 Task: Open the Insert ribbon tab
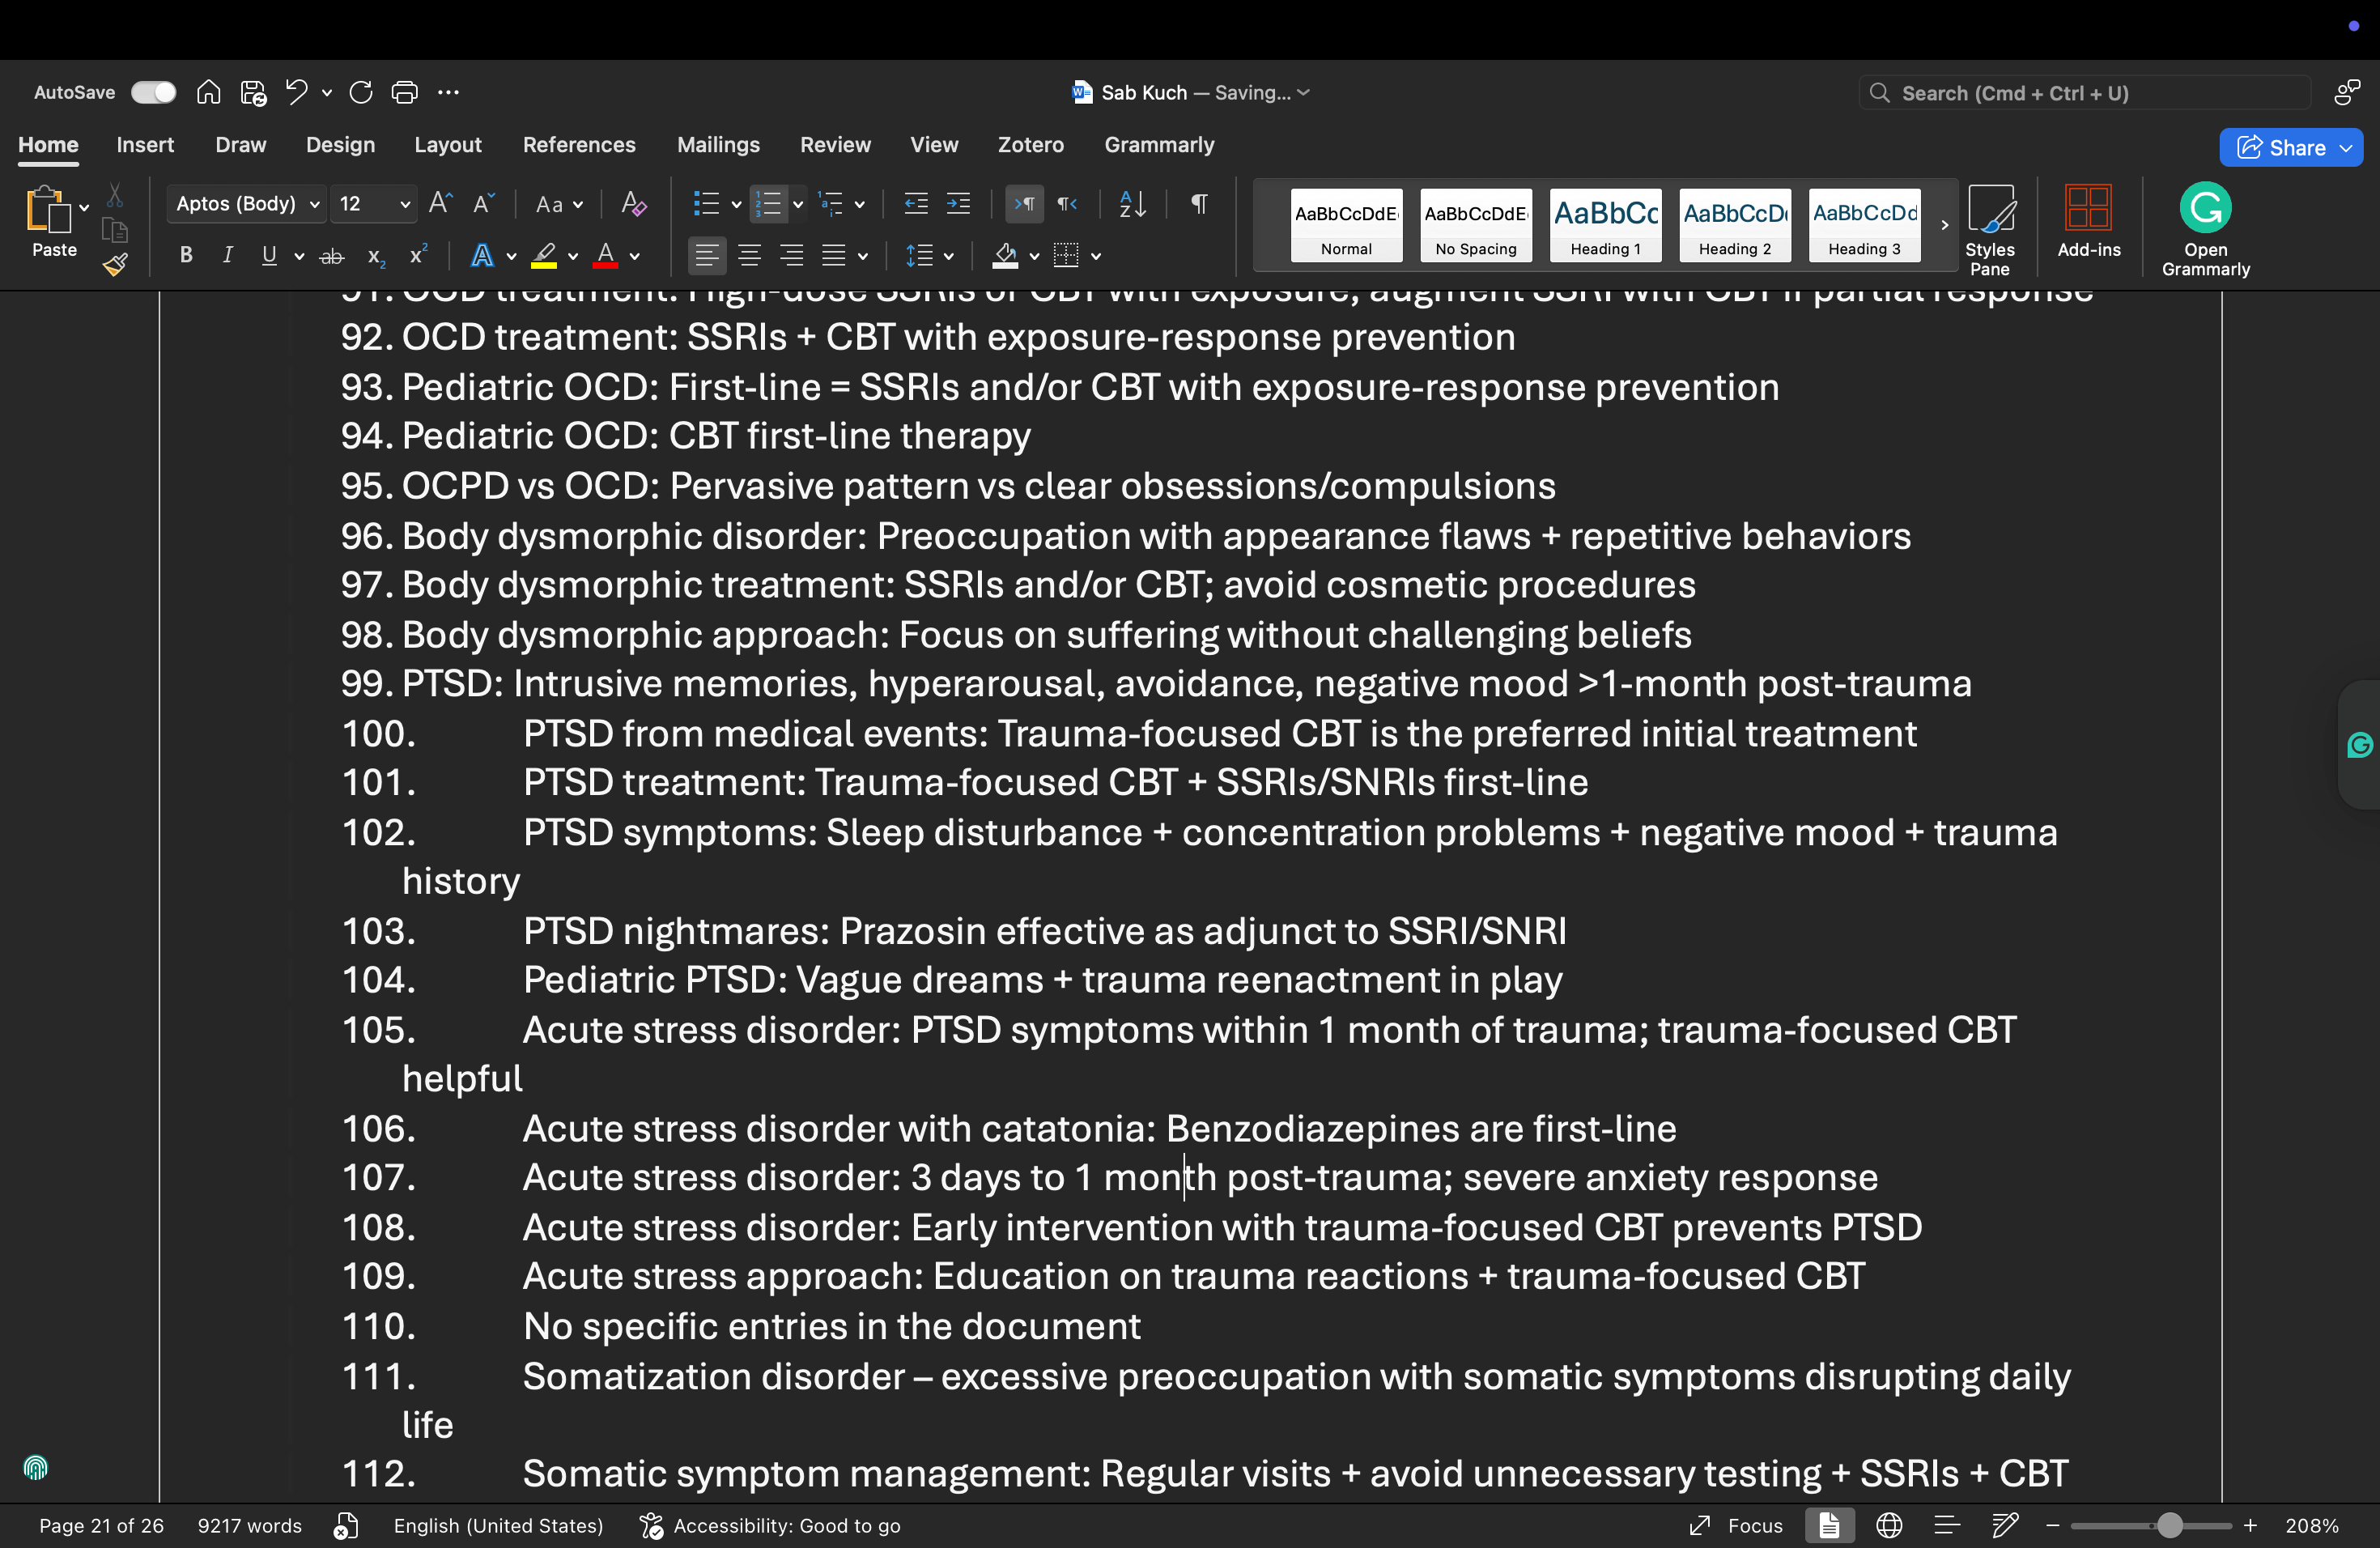point(145,145)
